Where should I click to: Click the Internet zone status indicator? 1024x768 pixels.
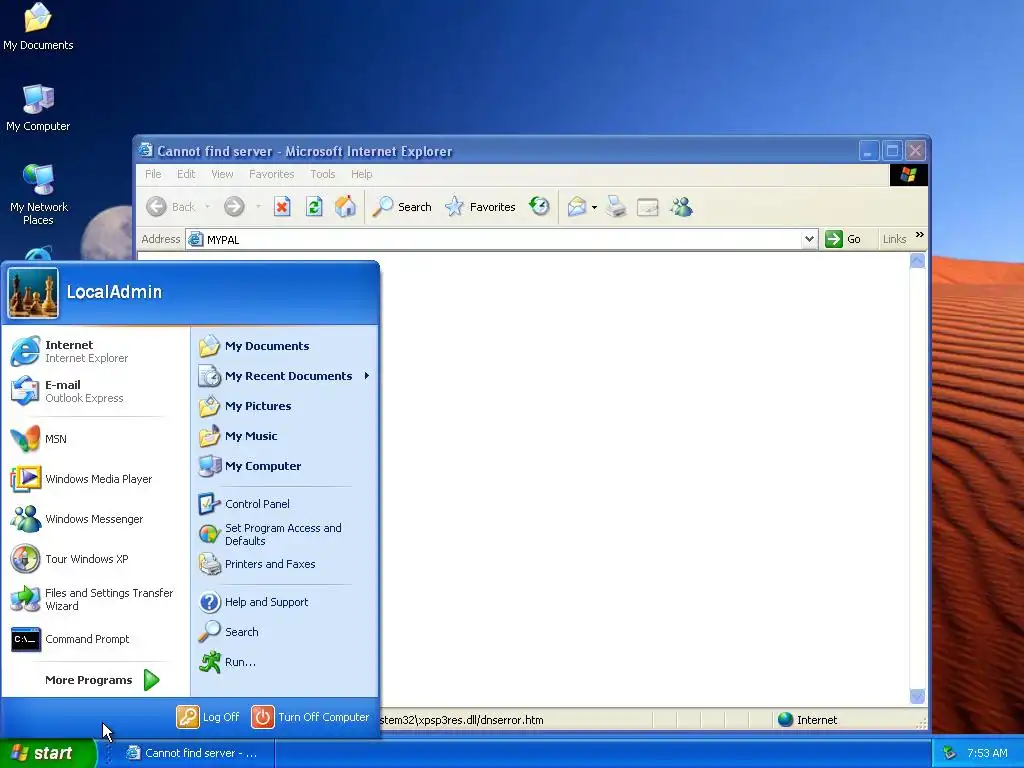click(x=807, y=720)
